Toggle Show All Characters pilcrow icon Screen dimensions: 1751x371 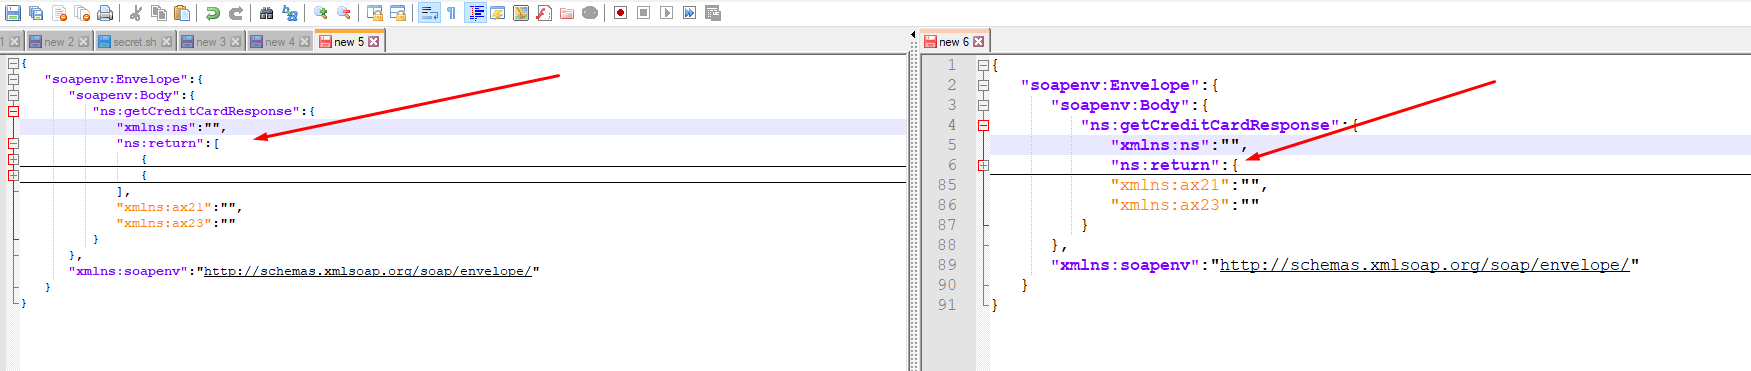[451, 13]
